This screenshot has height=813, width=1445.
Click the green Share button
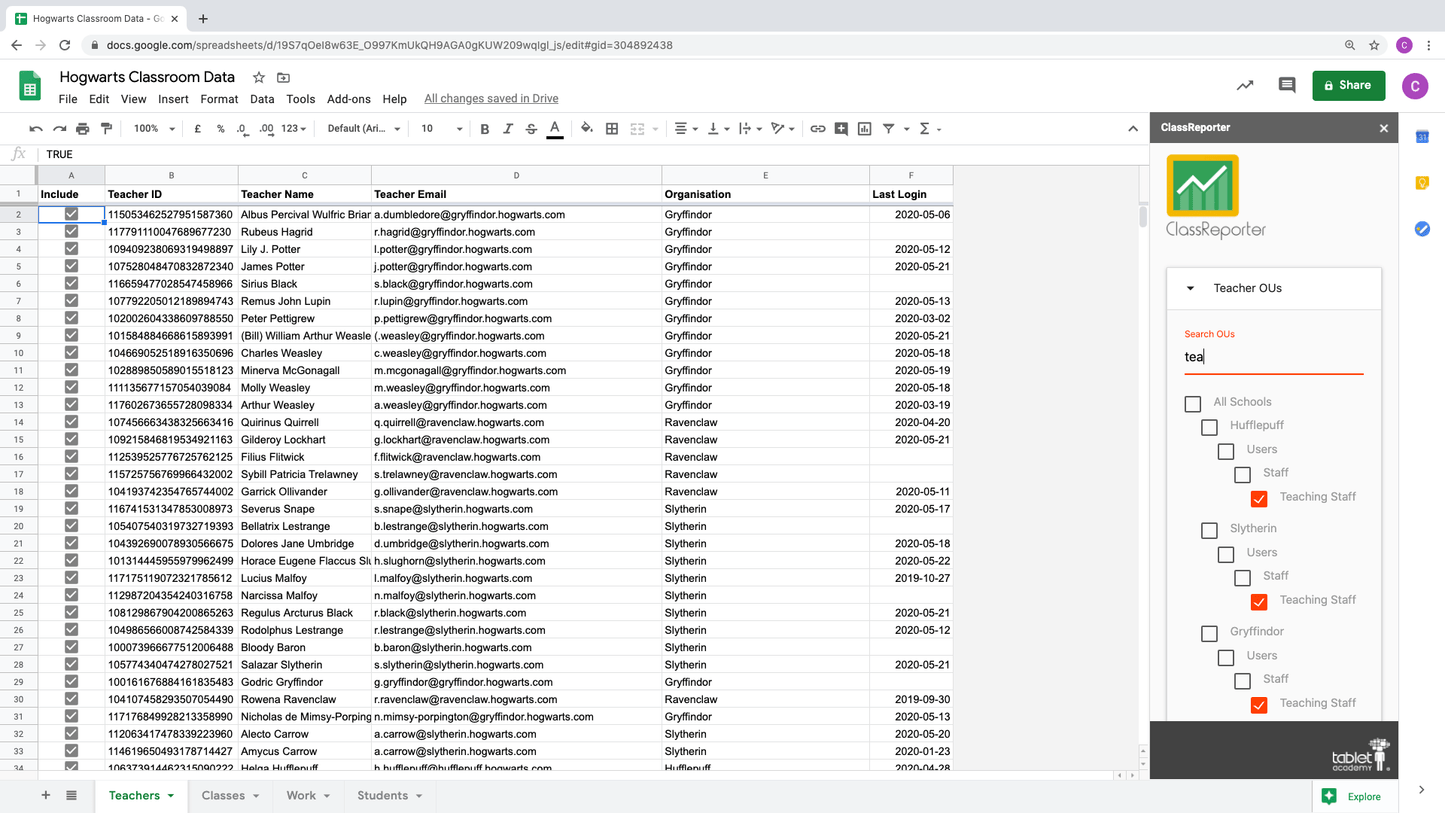1348,86
